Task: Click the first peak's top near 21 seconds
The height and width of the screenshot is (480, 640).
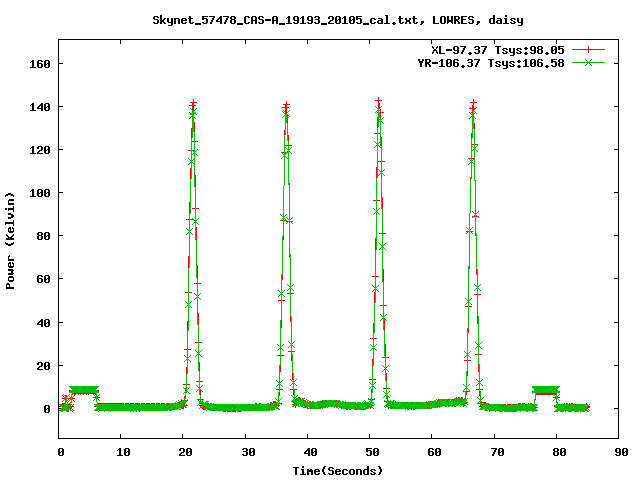Action: click(193, 105)
